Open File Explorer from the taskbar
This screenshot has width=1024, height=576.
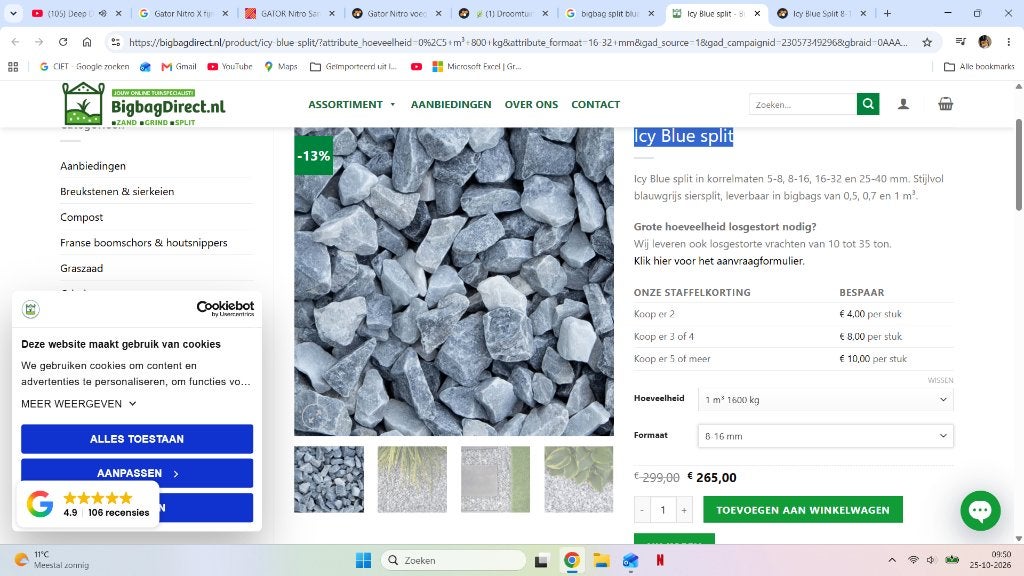(601, 560)
